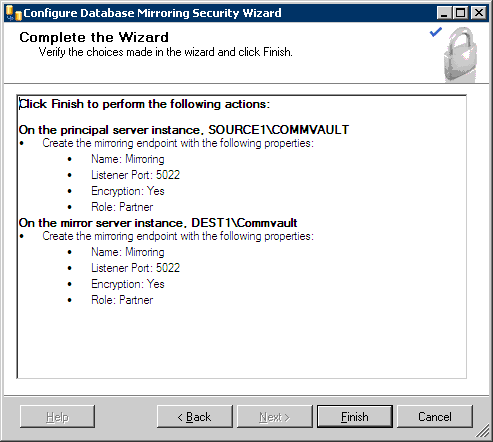
Task: Click the 'Verify the choices made' subtitle text
Action: (166, 52)
